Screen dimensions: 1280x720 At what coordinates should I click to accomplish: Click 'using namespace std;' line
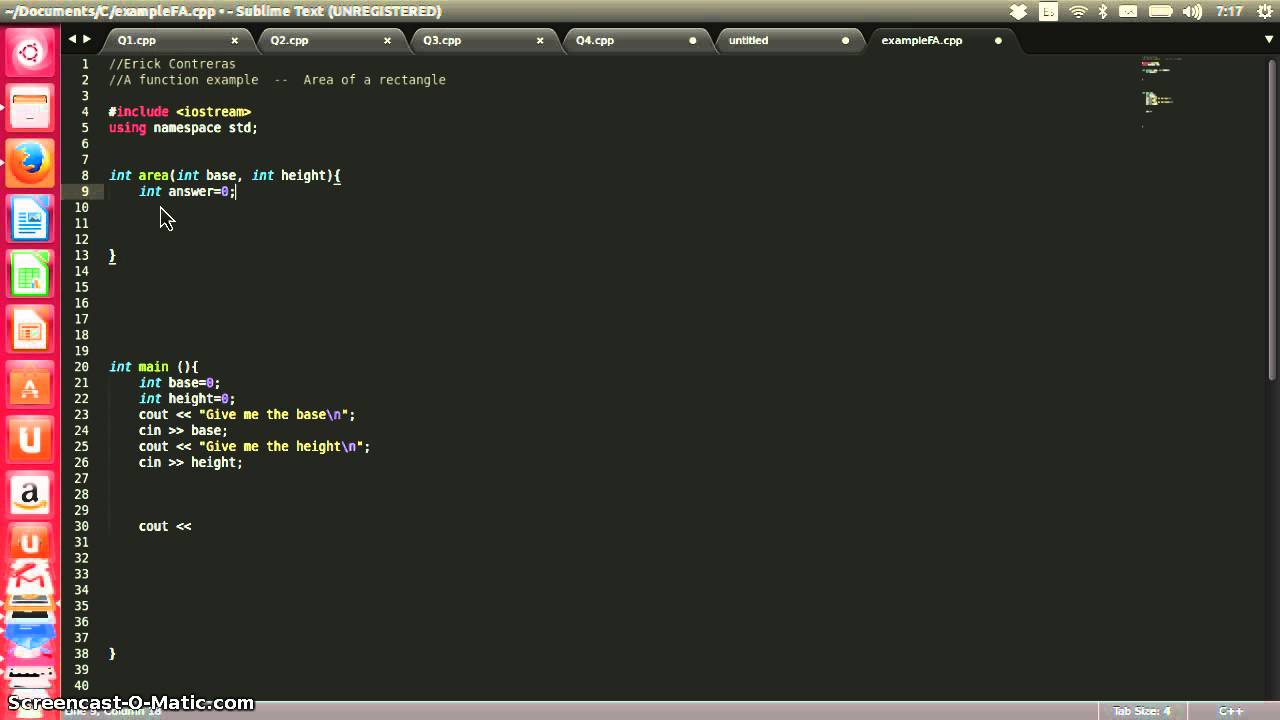tap(183, 128)
